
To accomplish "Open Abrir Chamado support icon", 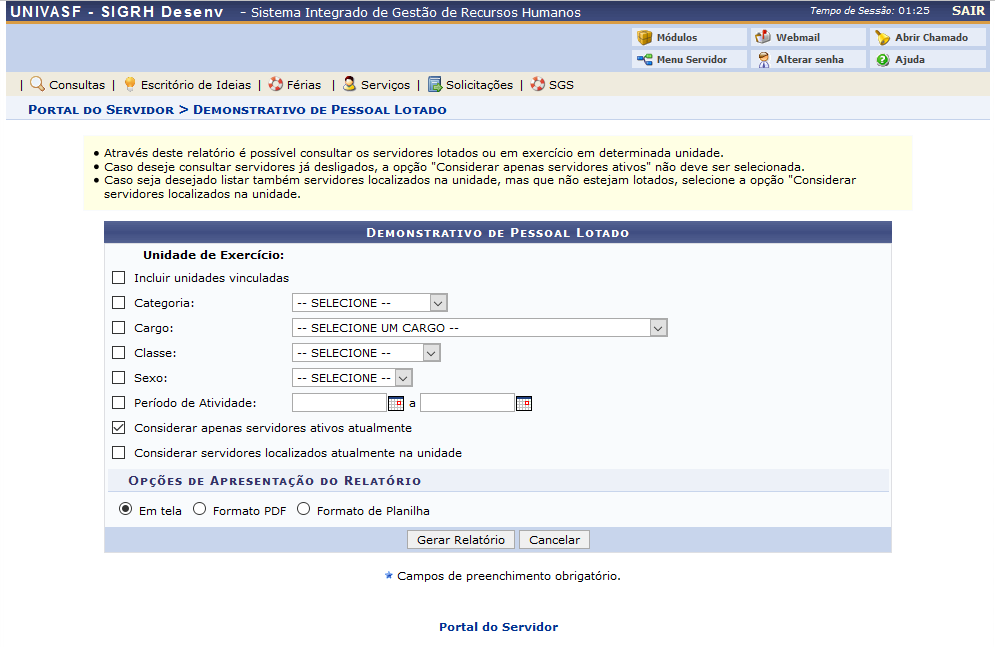I will [x=882, y=38].
